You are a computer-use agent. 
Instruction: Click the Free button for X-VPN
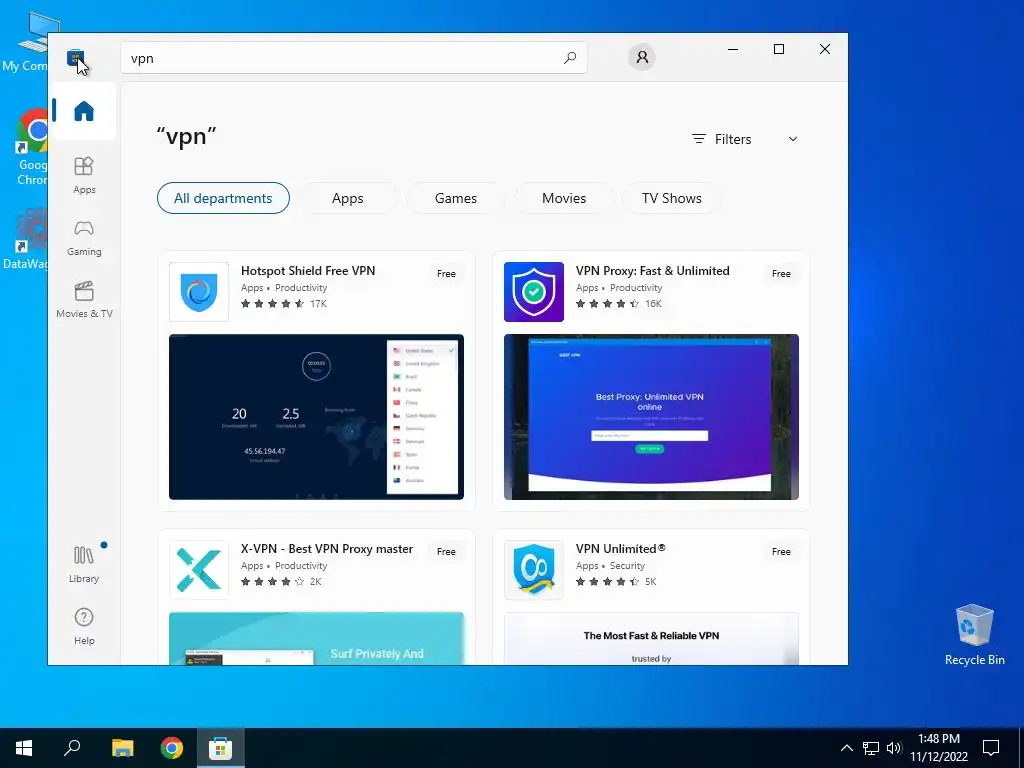point(446,552)
